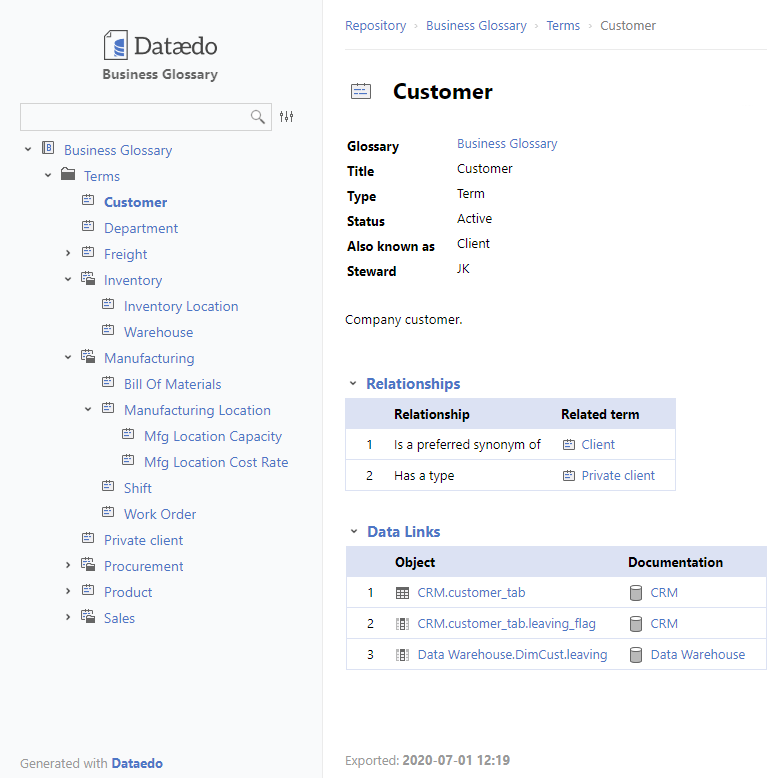Open the search filter settings icon
The width and height of the screenshot is (767, 778).
point(287,117)
